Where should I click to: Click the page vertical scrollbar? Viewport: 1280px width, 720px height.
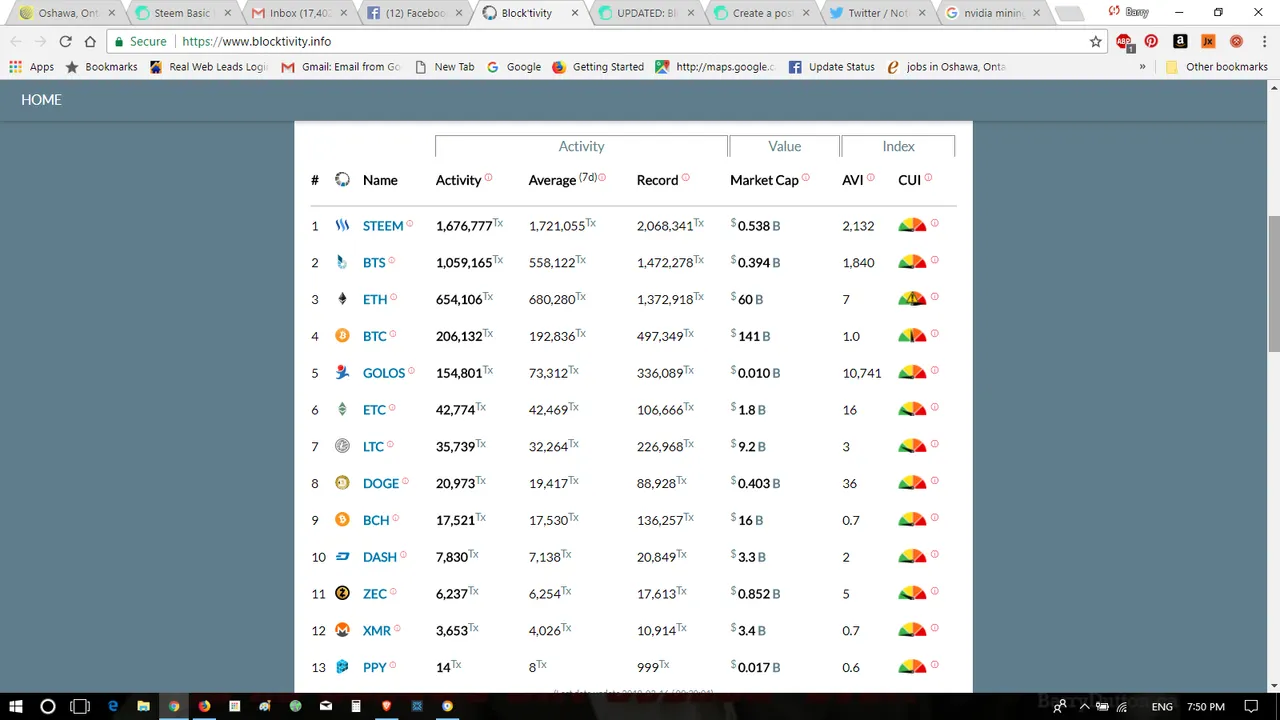pos(1273,283)
